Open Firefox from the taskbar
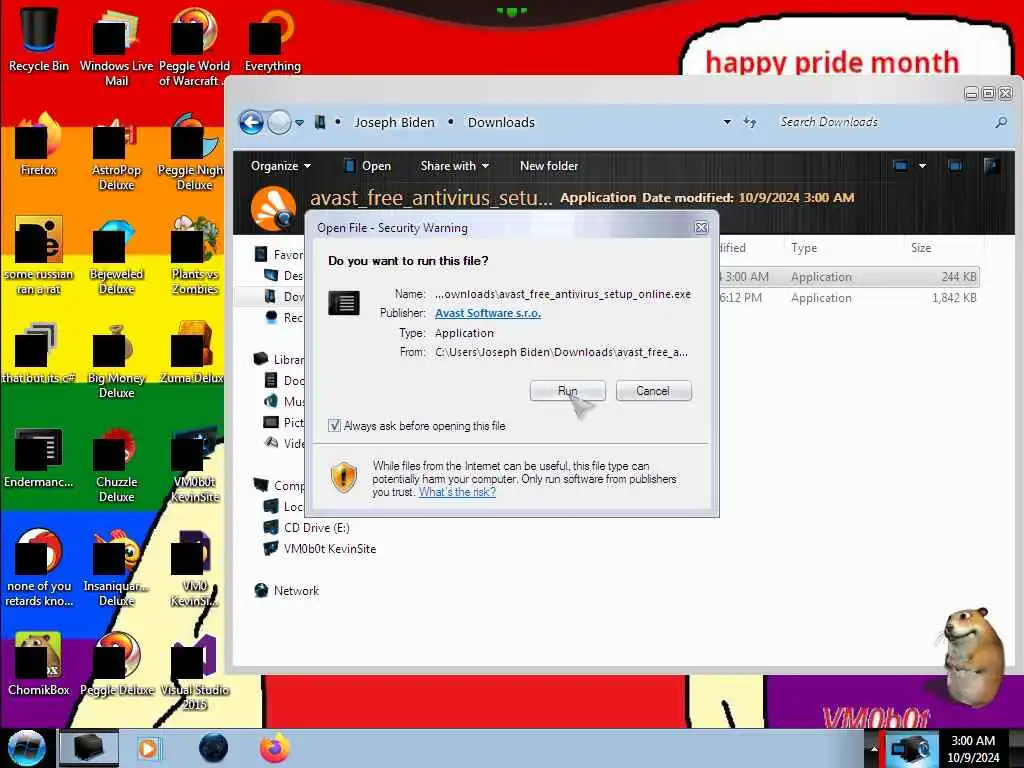 point(274,748)
